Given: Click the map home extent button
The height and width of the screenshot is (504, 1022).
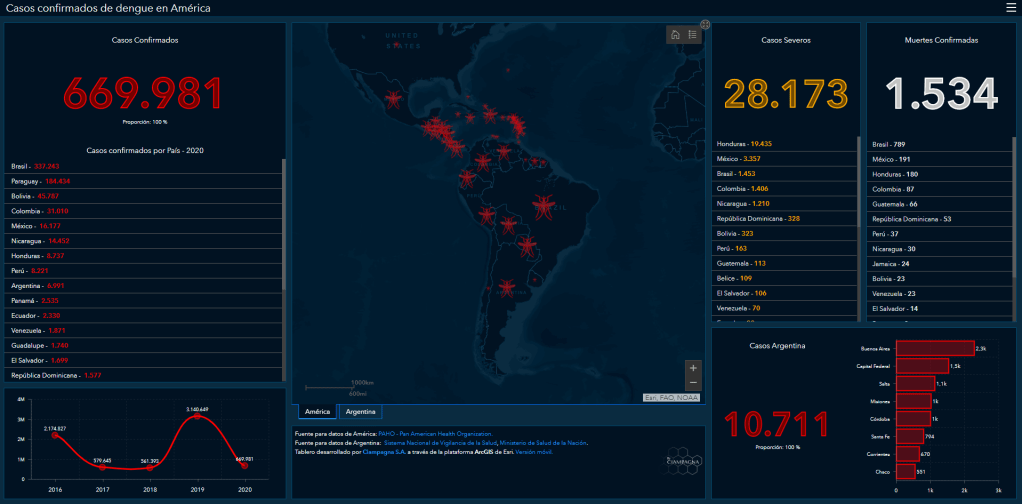Looking at the screenshot, I should click(x=676, y=34).
